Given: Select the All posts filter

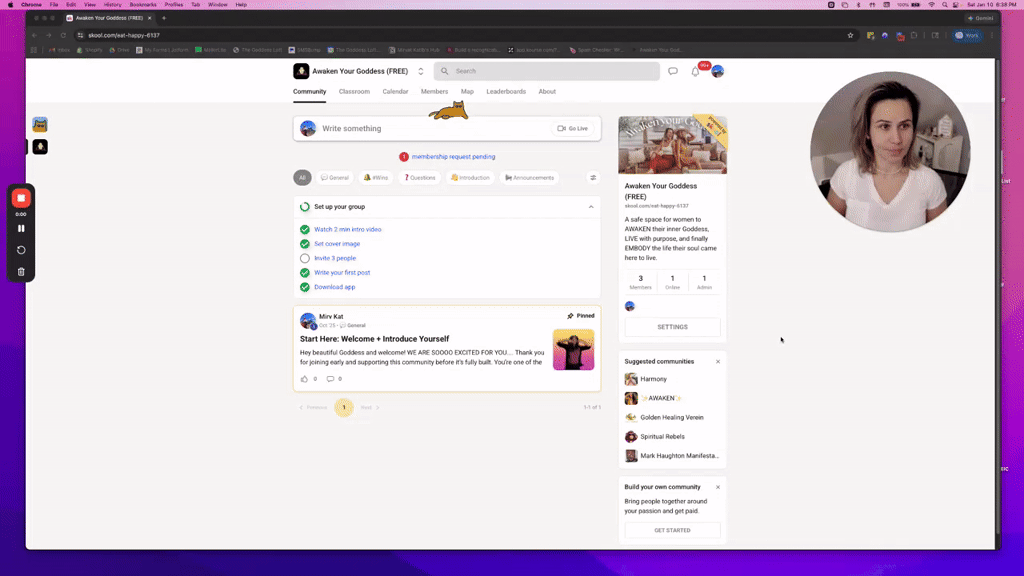Looking at the screenshot, I should [302, 178].
